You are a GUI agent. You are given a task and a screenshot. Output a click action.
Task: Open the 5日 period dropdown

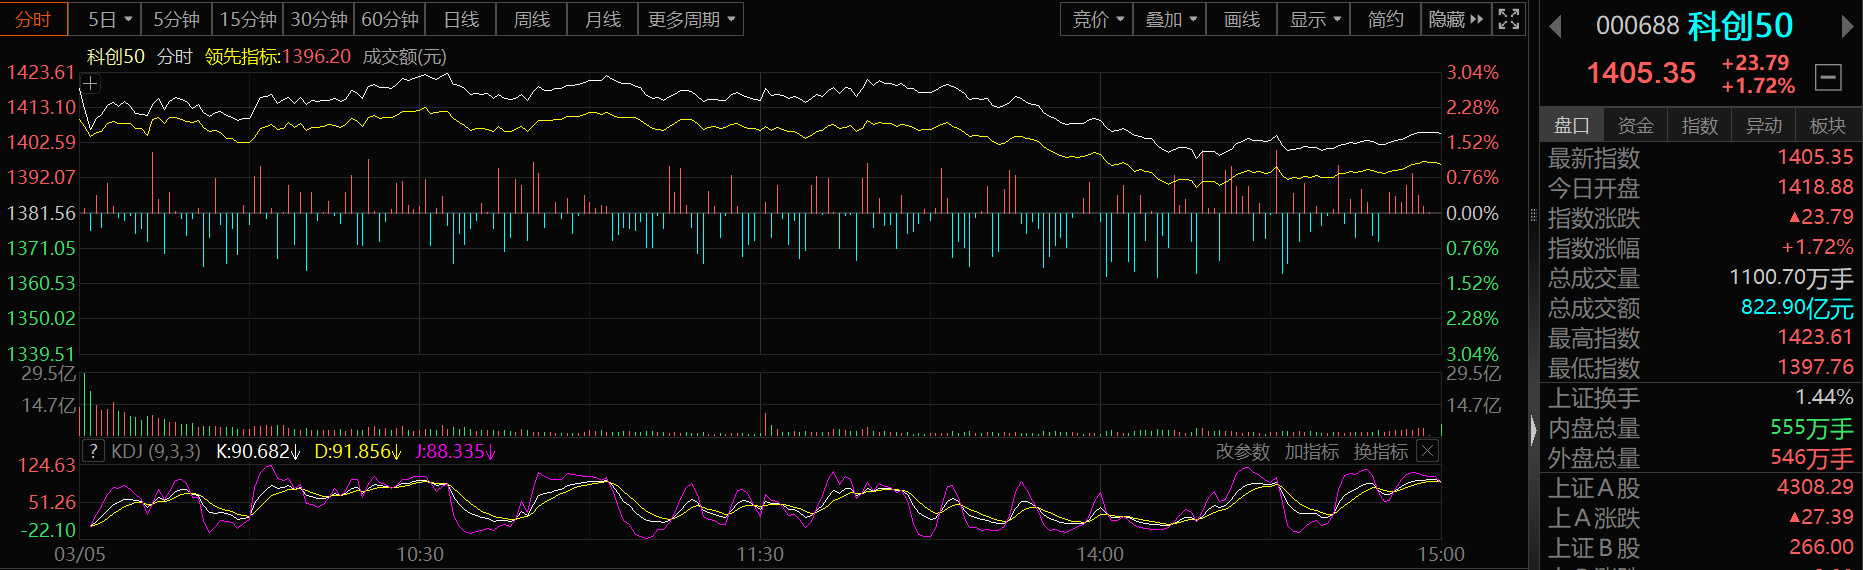[109, 19]
